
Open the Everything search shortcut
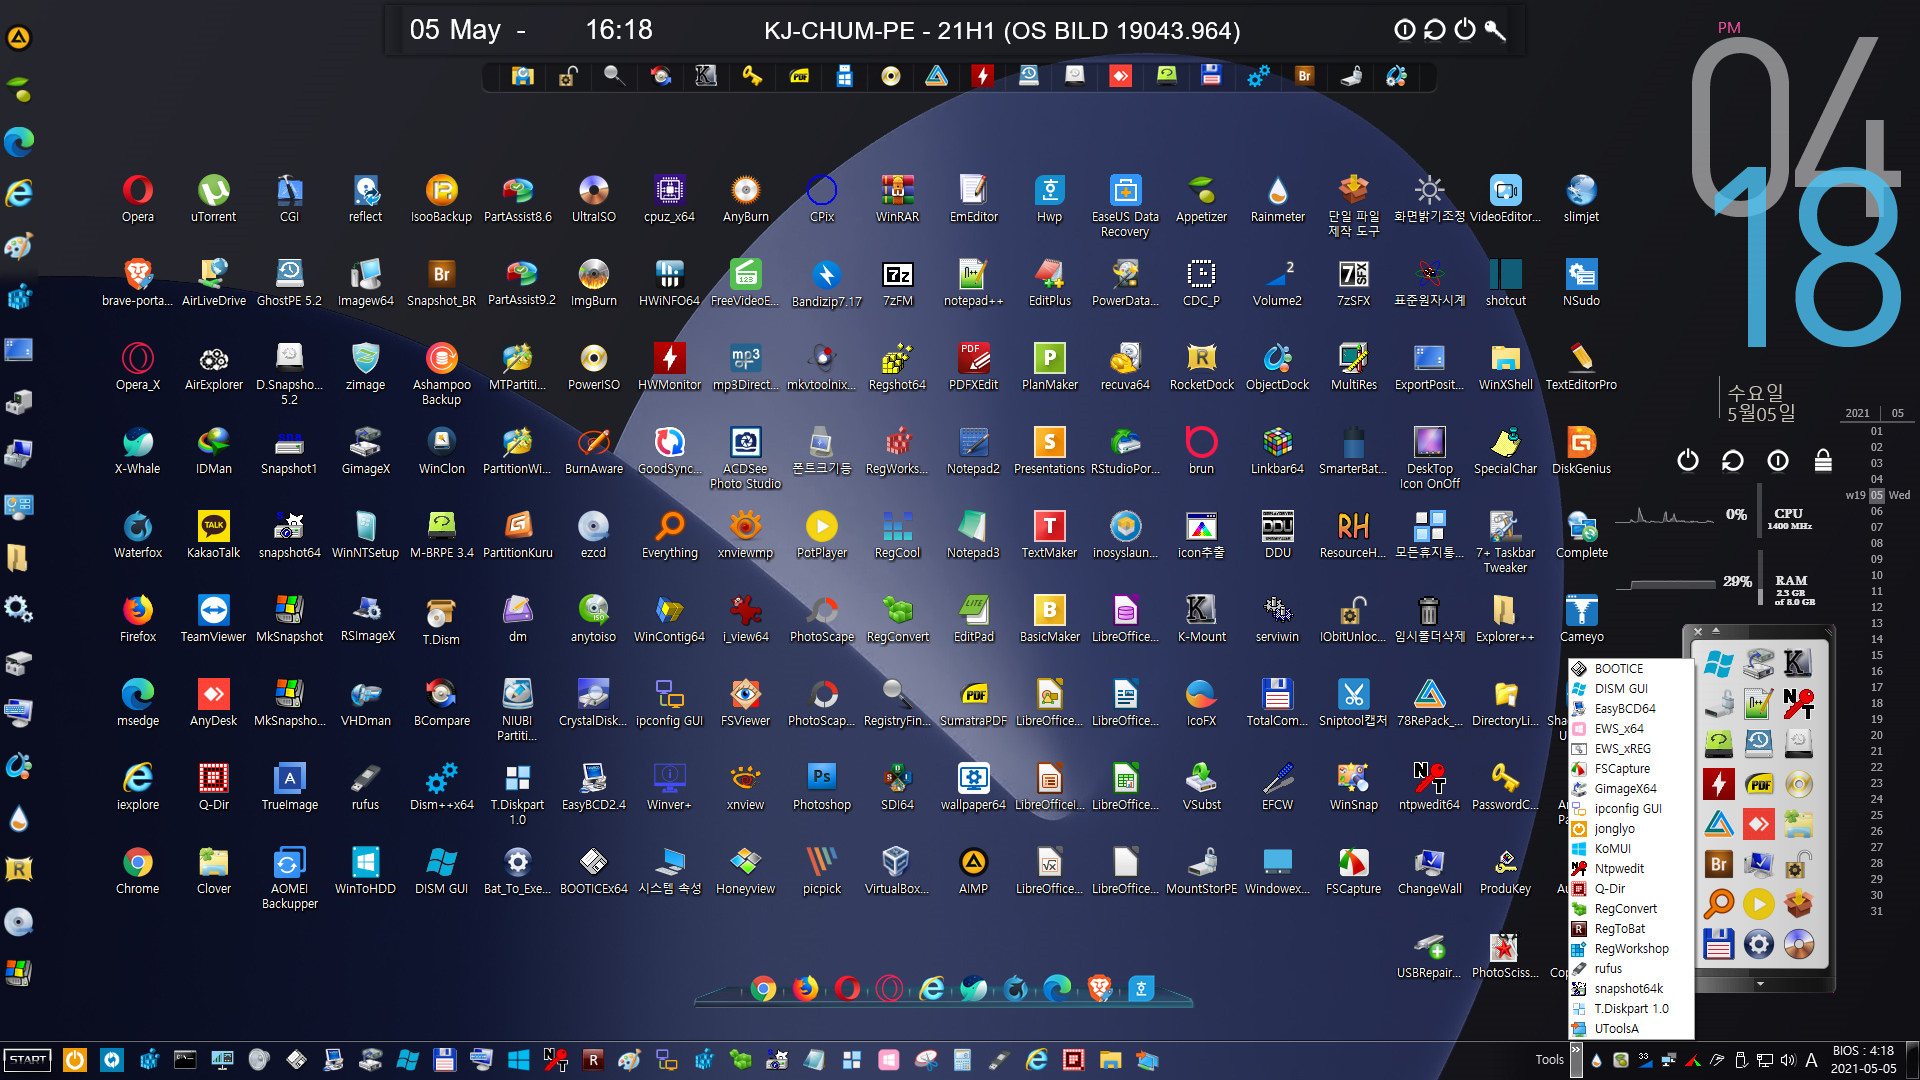669,534
